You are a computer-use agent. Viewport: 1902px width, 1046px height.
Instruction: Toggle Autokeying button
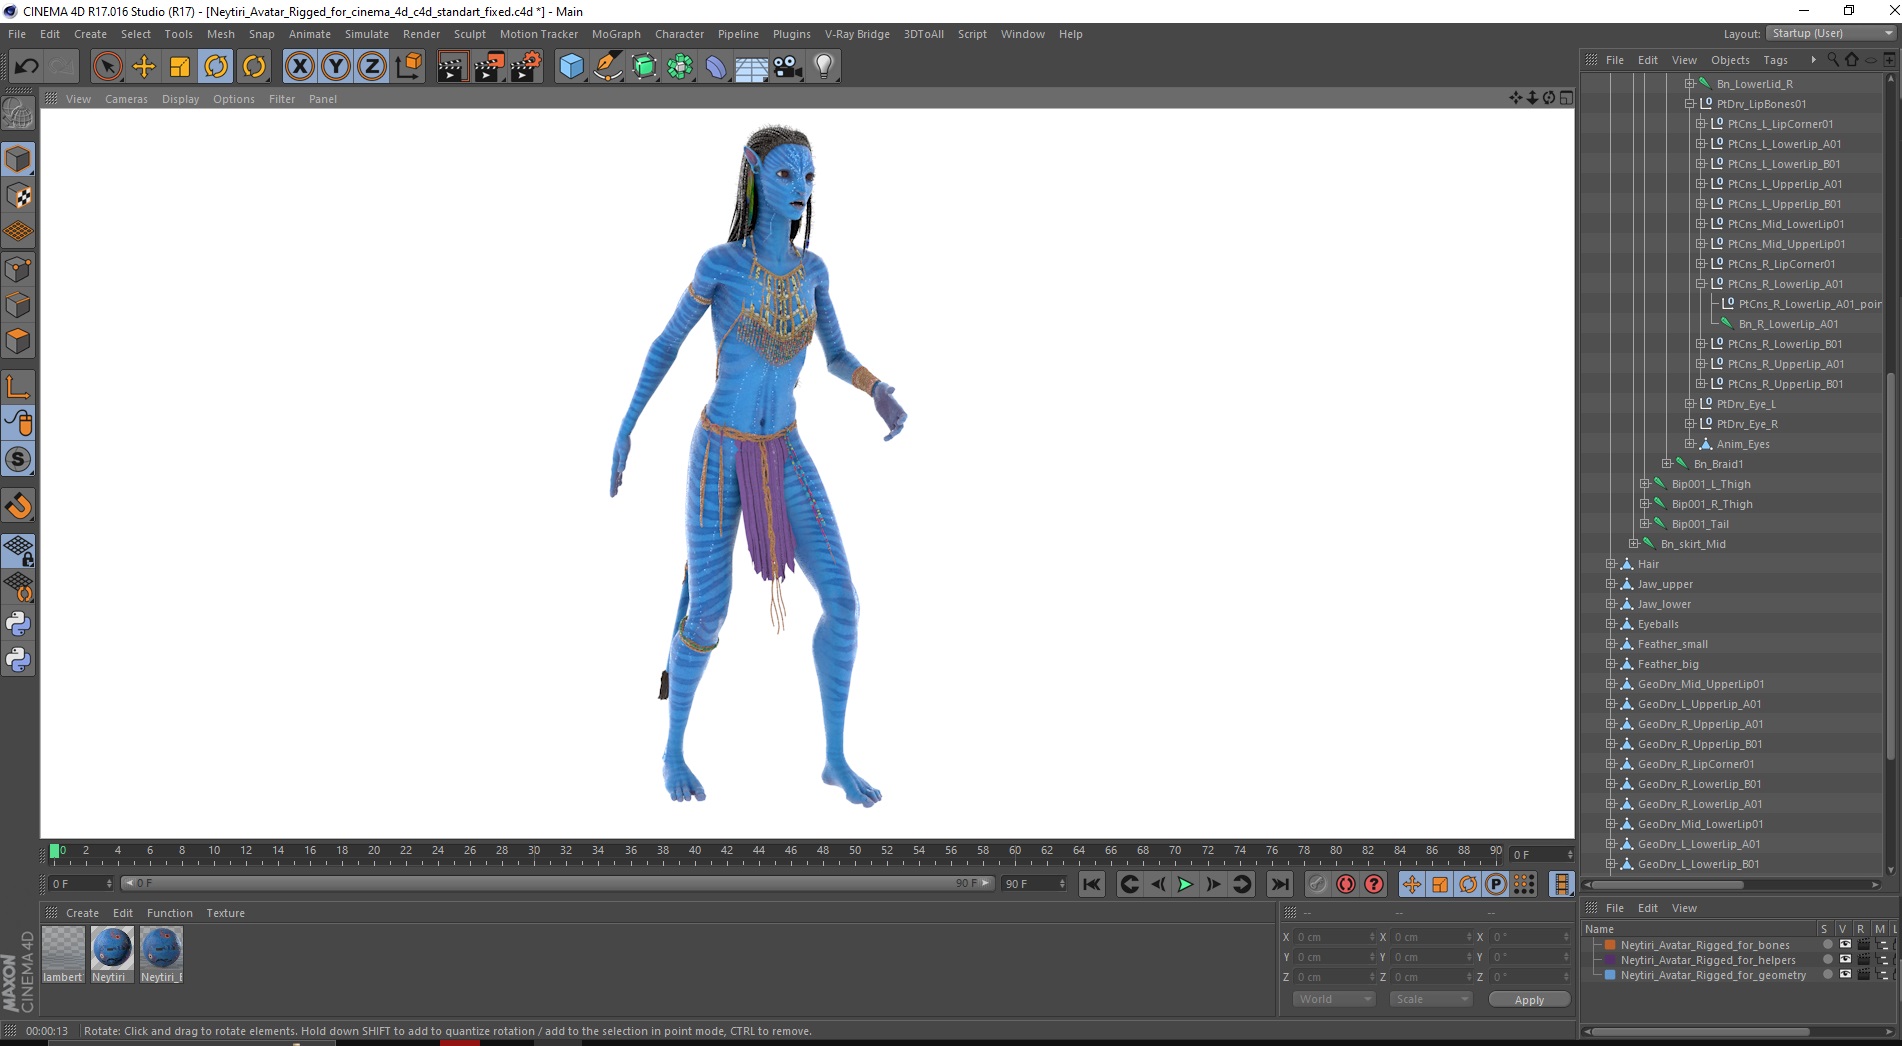coord(1346,884)
